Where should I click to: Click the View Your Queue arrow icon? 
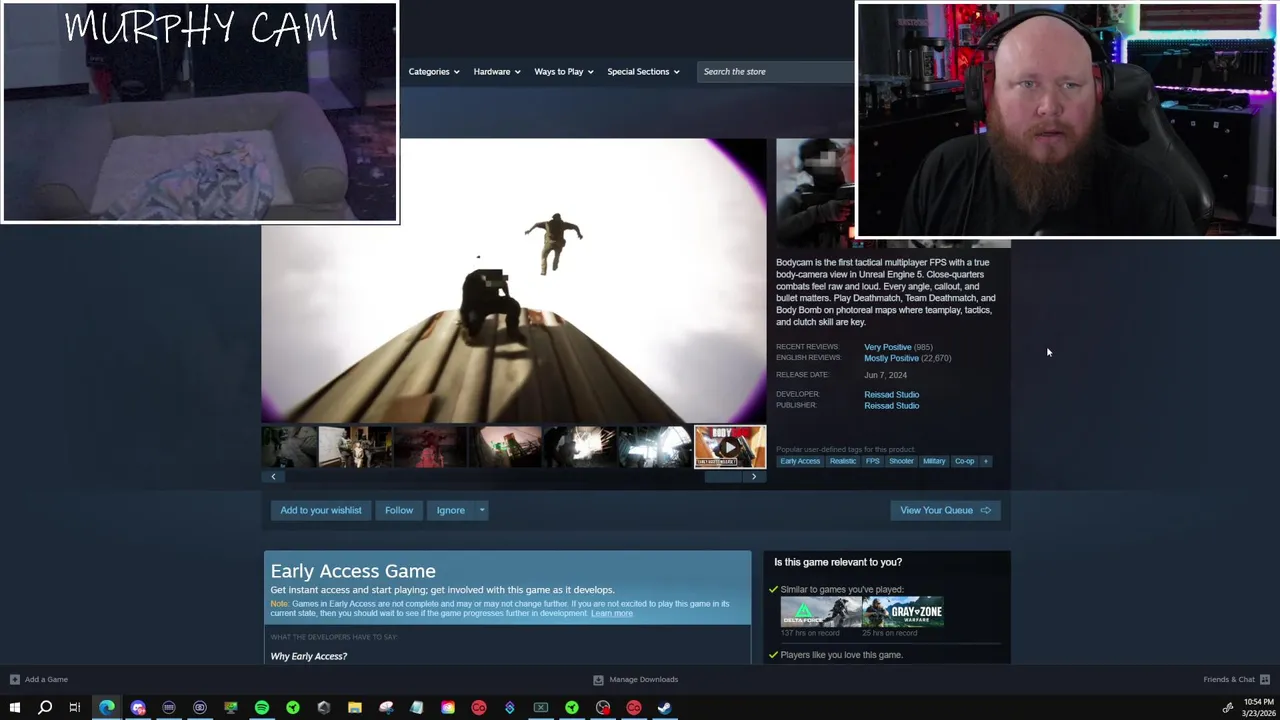986,510
